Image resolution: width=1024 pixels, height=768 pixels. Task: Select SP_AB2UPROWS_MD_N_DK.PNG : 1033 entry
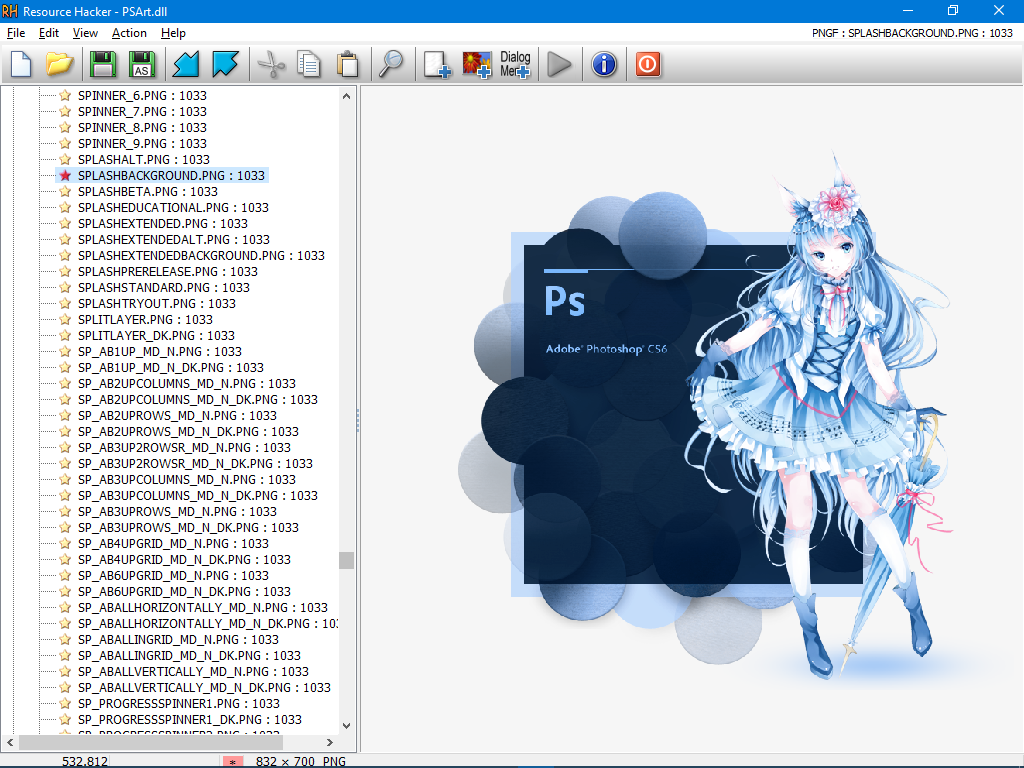188,432
